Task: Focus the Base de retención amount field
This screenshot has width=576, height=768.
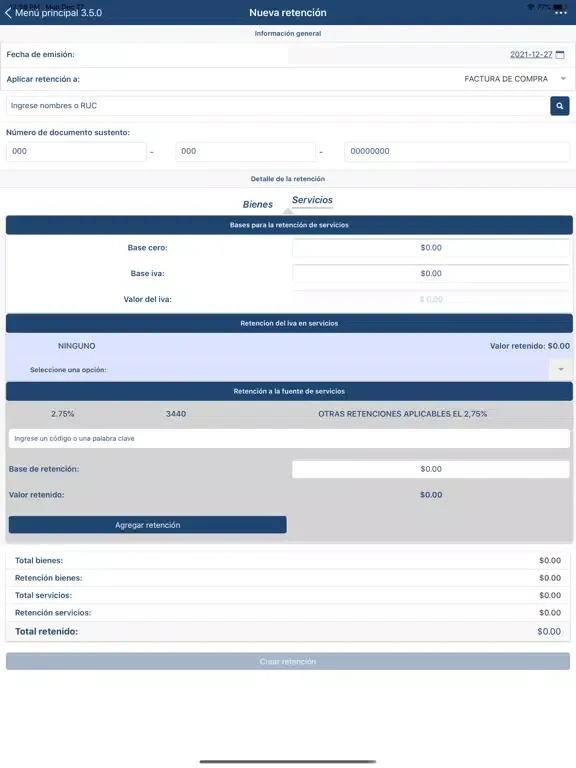Action: pos(431,469)
